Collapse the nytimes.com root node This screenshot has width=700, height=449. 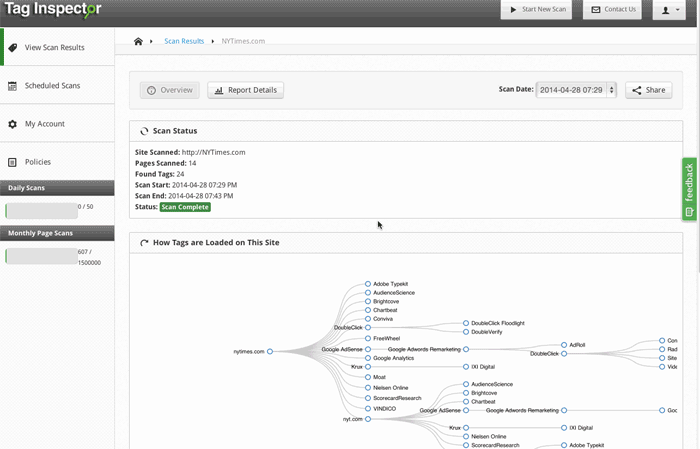click(270, 351)
